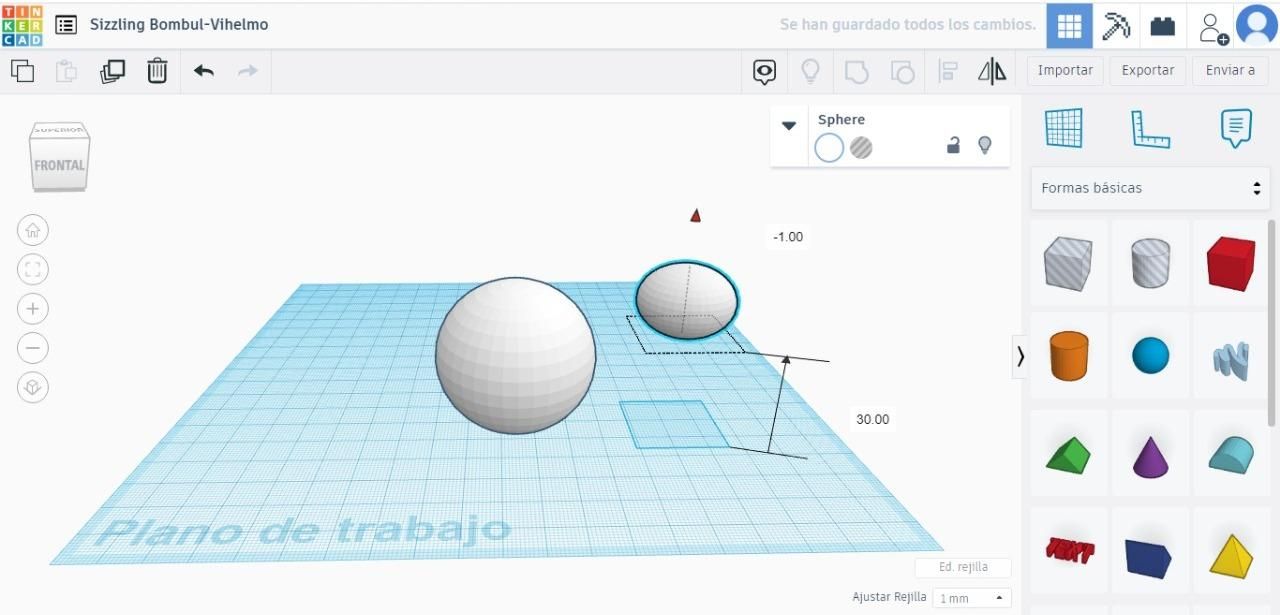Collapse the Sphere inspector panel arrow
This screenshot has height=615, width=1280.
[789, 126]
